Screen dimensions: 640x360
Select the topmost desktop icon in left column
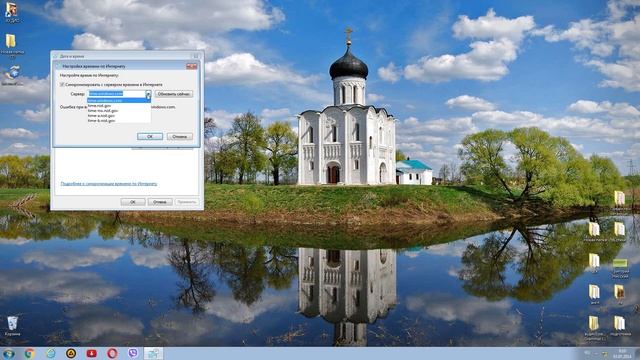click(11, 11)
